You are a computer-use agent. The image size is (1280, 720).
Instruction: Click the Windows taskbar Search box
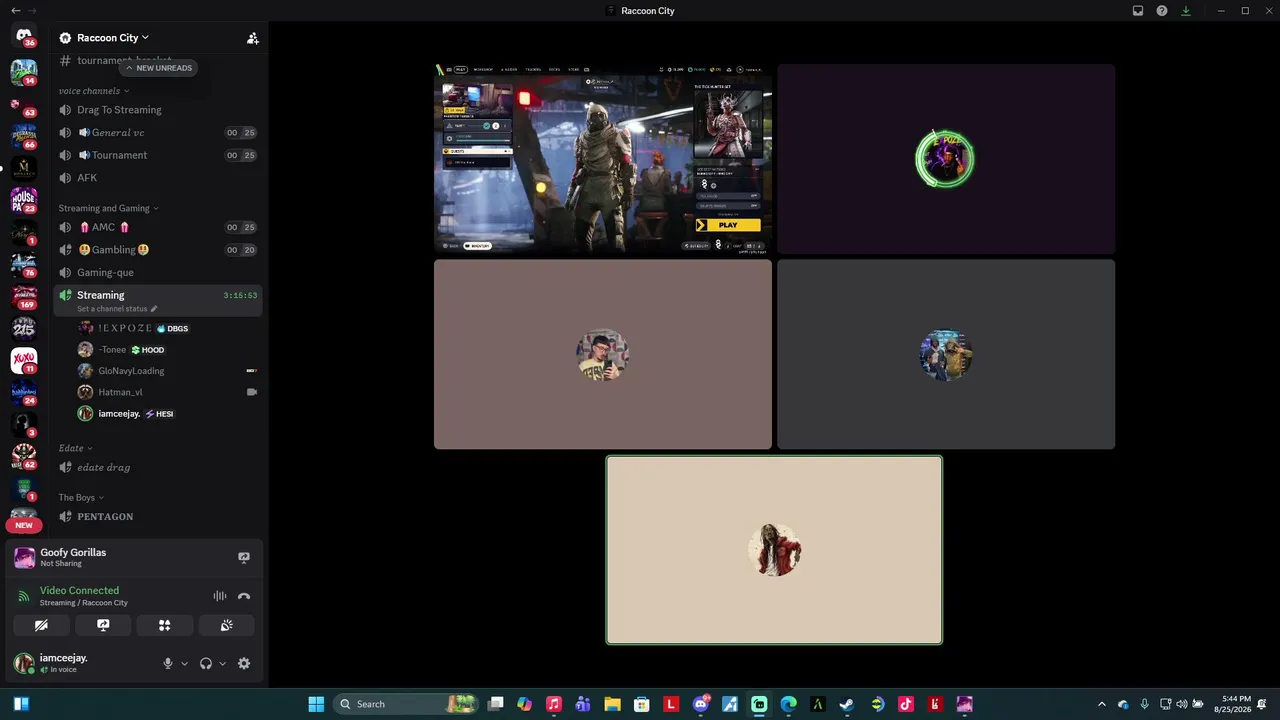click(405, 704)
